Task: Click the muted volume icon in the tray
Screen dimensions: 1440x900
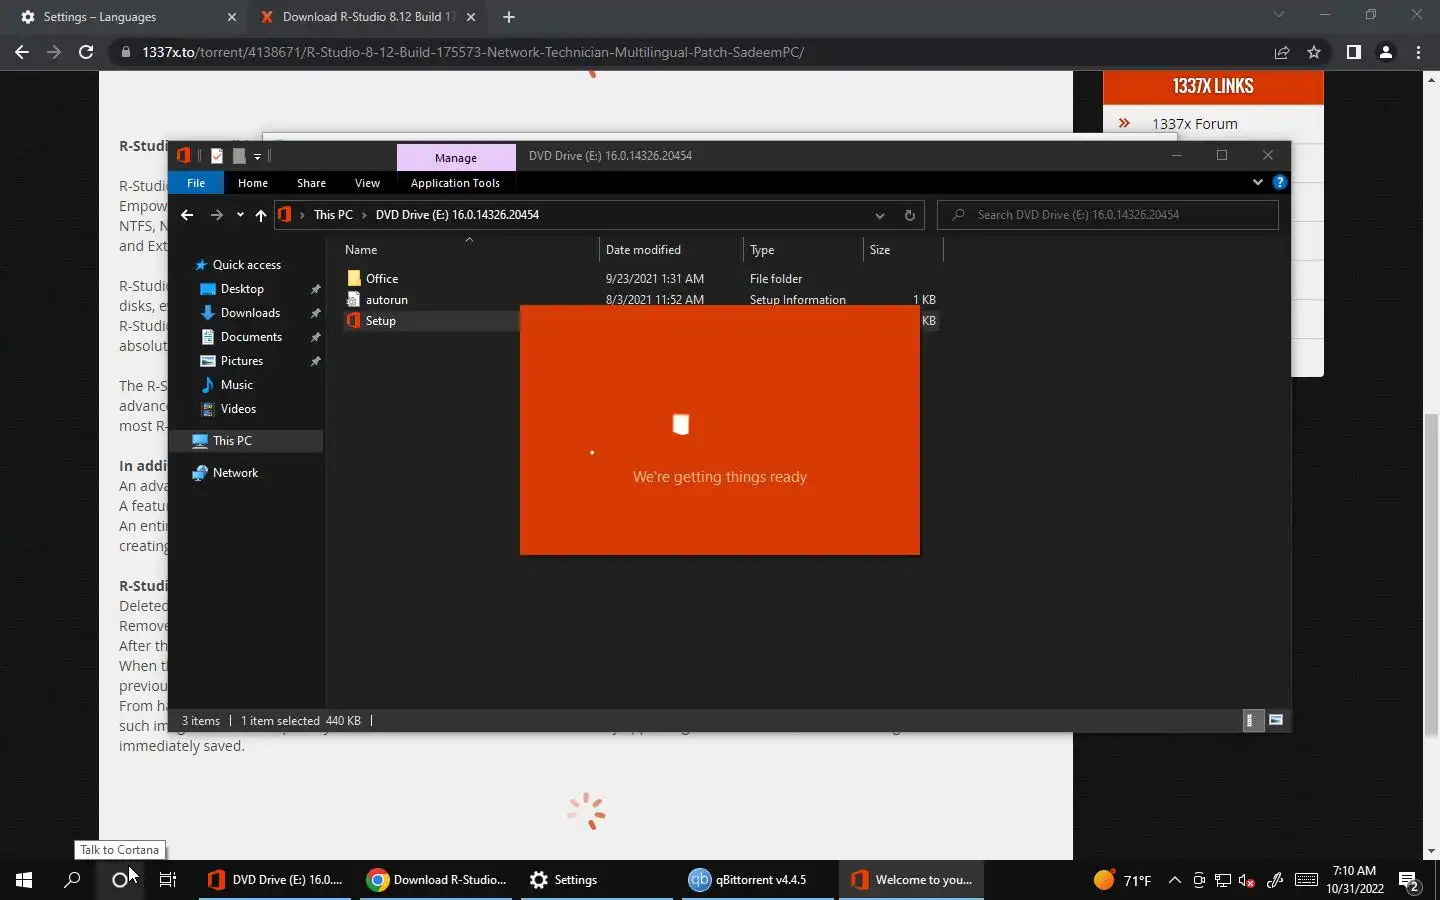Action: (x=1247, y=880)
